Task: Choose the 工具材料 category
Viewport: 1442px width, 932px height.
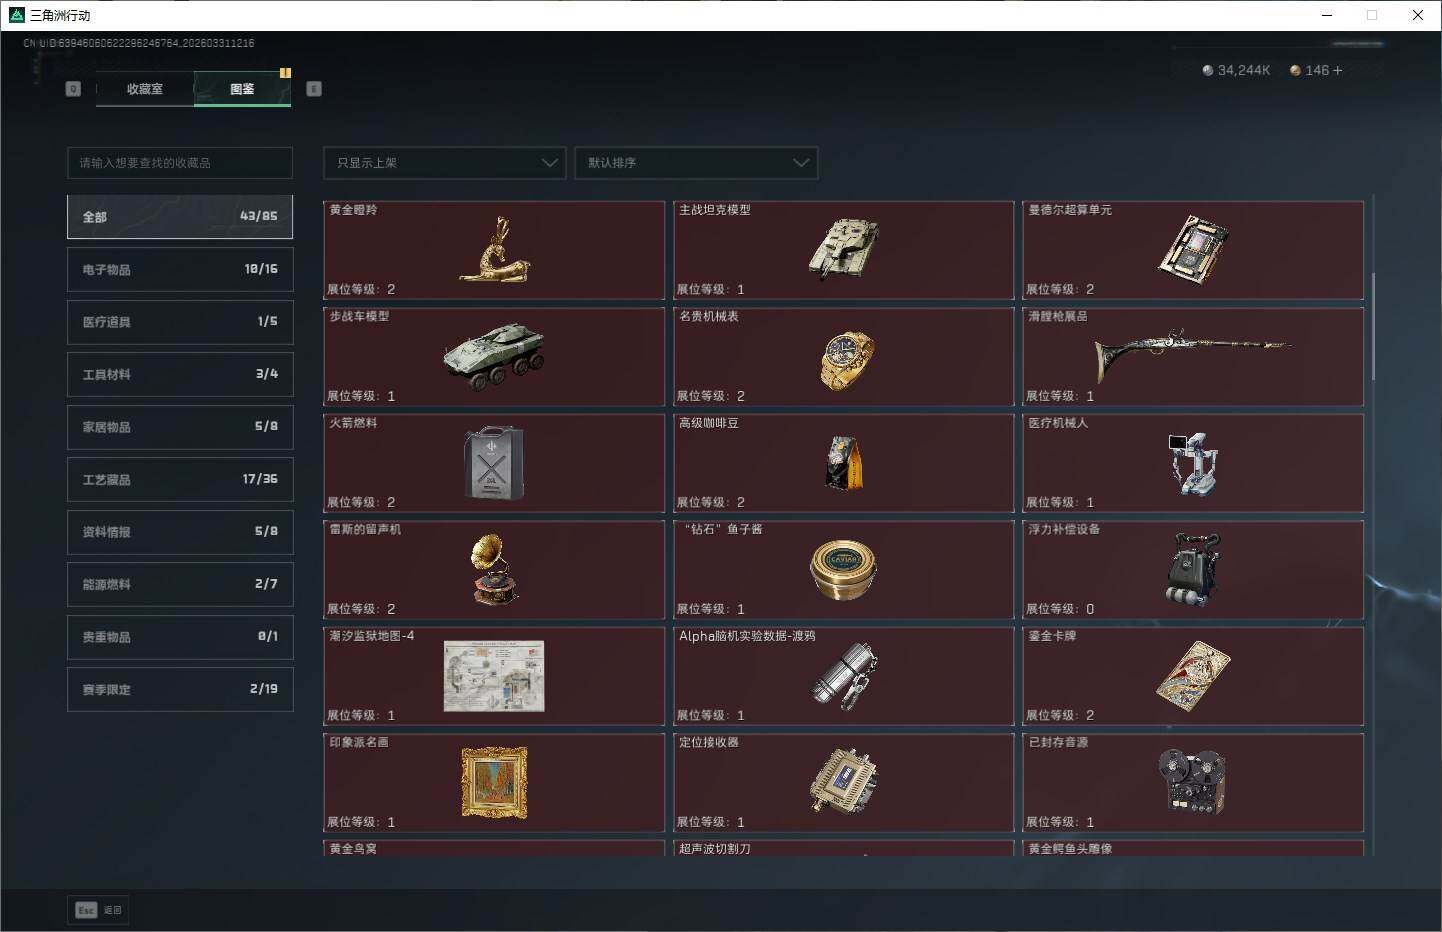Action: 180,374
